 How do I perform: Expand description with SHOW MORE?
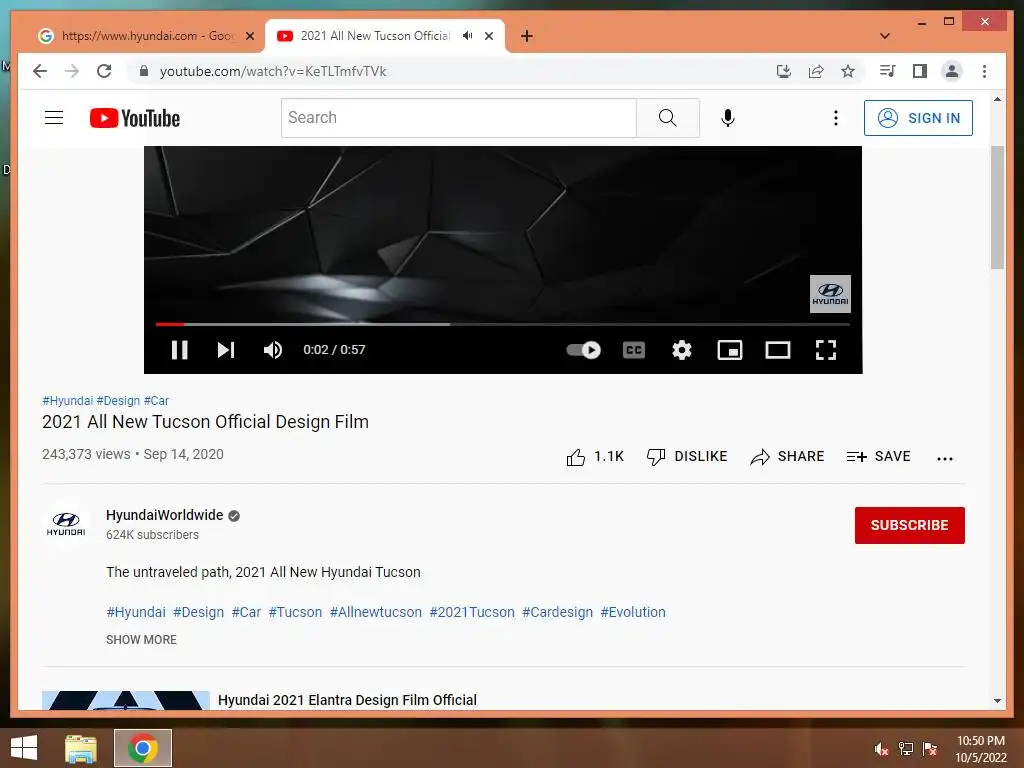click(142, 640)
